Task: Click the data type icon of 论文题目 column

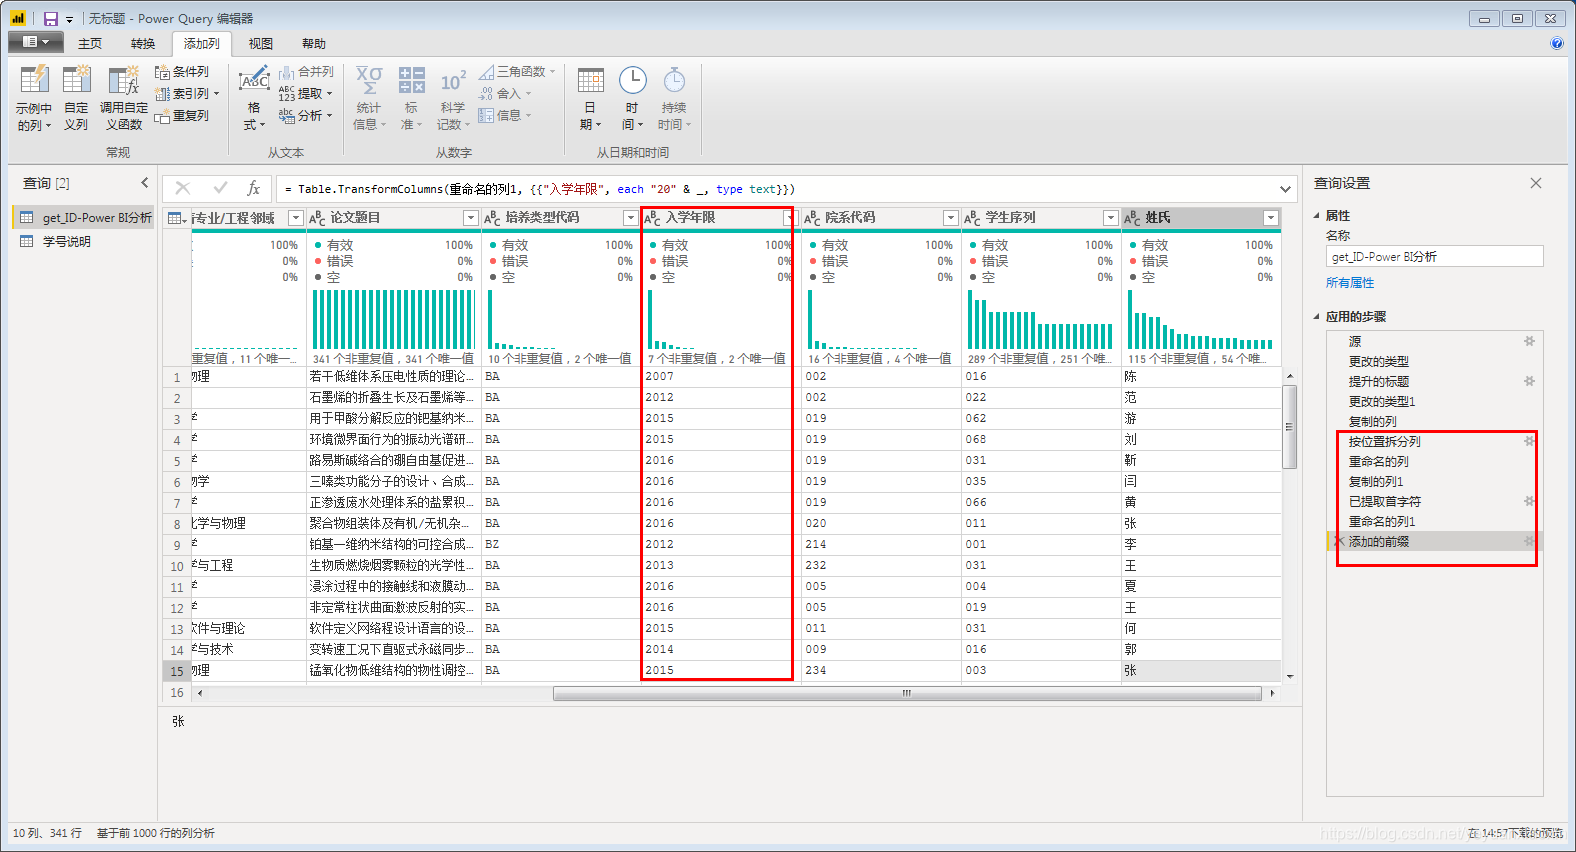Action: coord(317,218)
